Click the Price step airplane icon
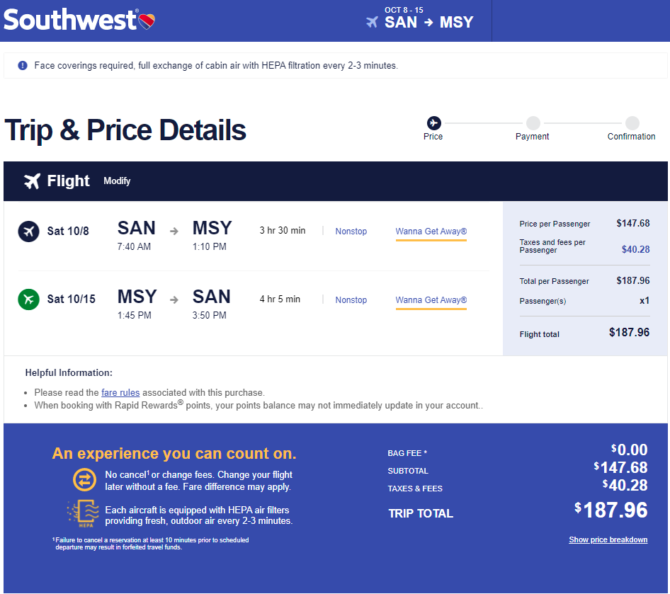Screen dimensions: 670x594 tap(434, 123)
